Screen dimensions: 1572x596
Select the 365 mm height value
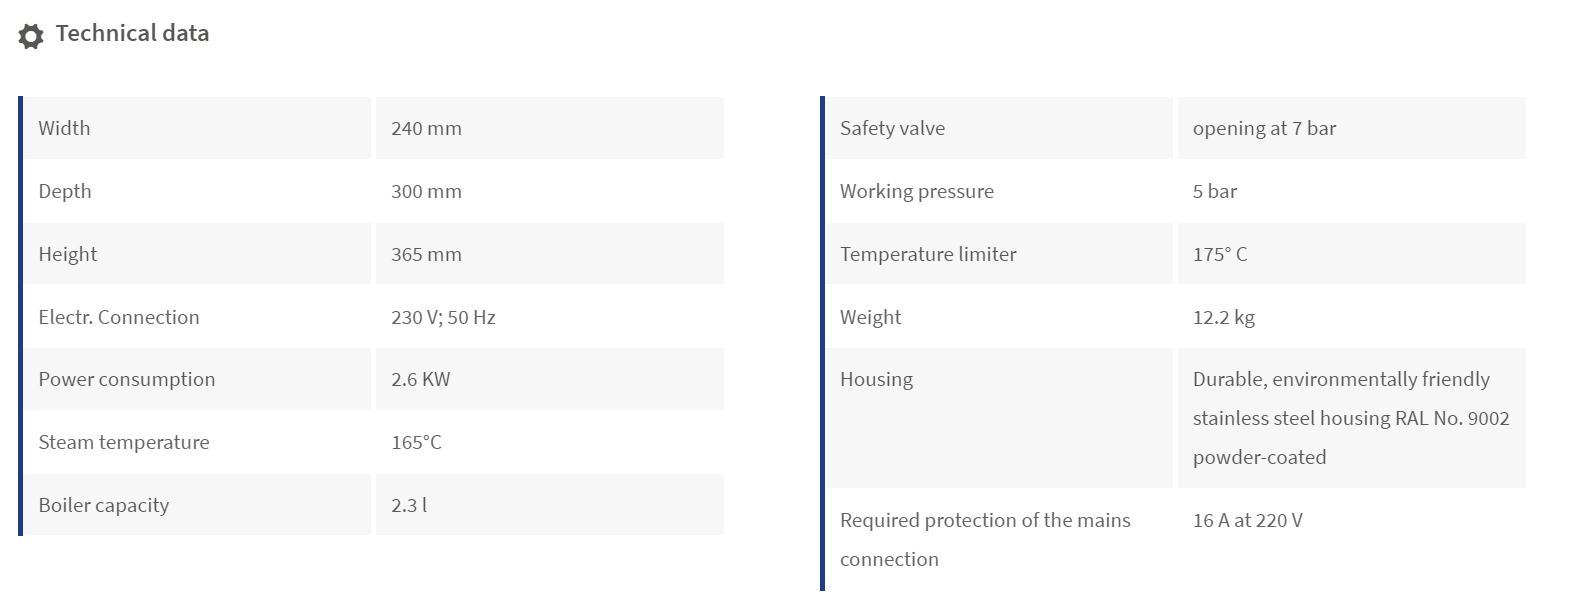tap(426, 254)
